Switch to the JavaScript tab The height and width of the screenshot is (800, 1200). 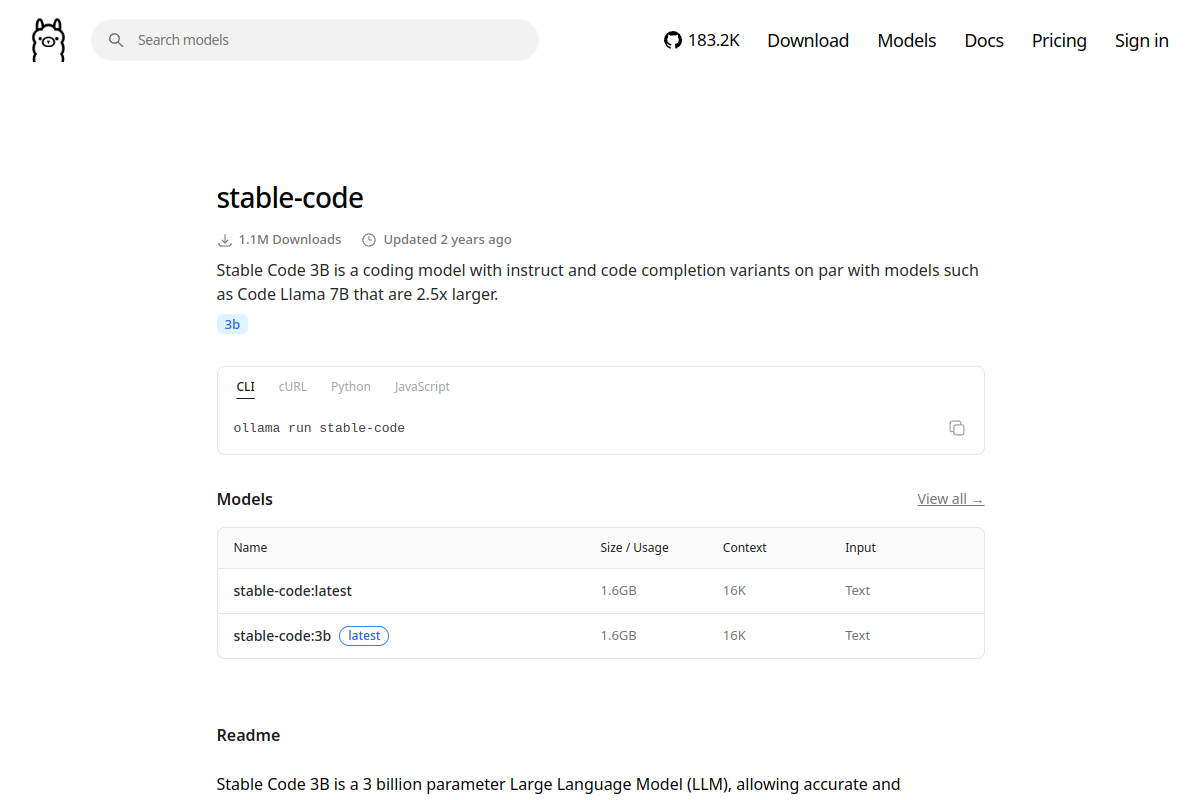tap(422, 387)
